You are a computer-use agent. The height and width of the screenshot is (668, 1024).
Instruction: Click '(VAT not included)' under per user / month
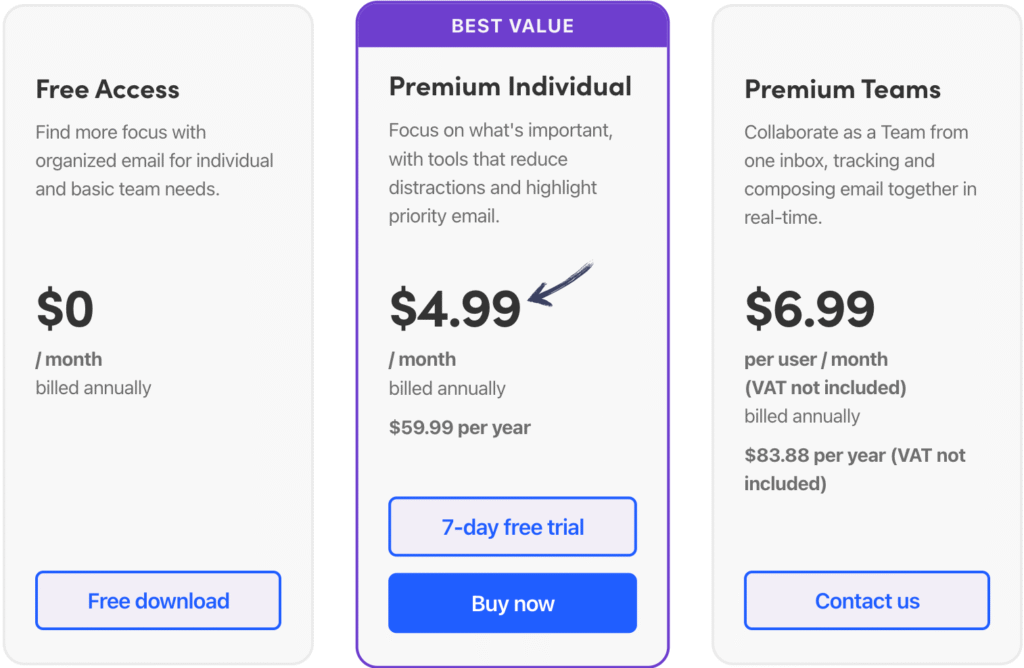(x=825, y=387)
